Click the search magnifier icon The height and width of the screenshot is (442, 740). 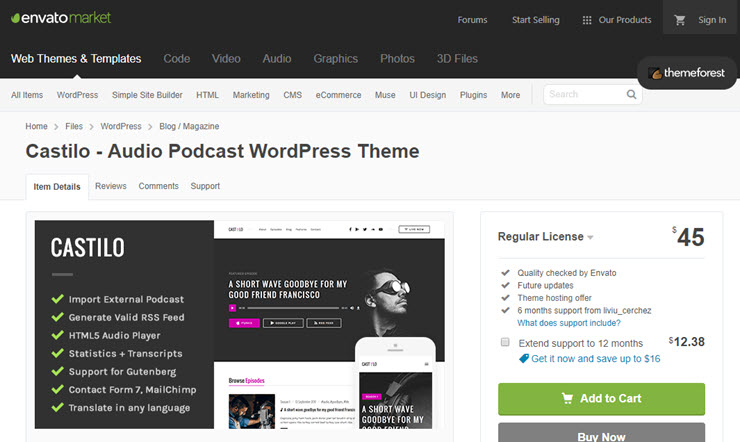click(x=631, y=94)
